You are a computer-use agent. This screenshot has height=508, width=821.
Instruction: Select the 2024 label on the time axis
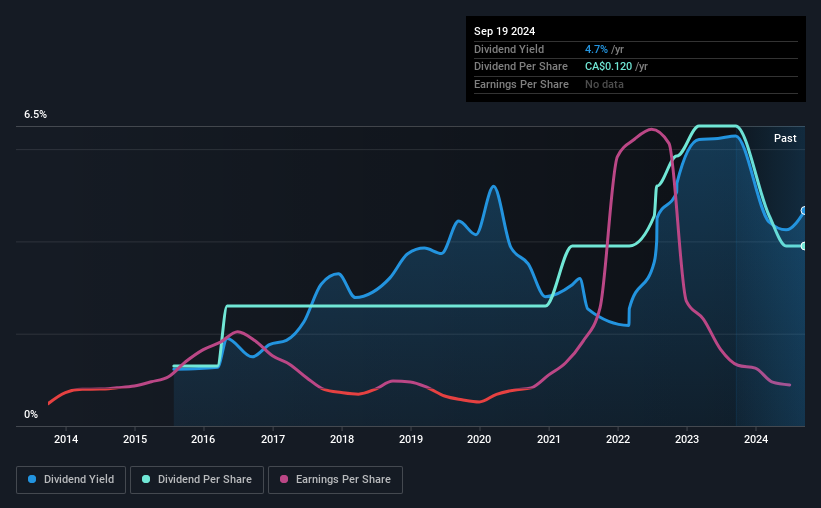pos(756,439)
